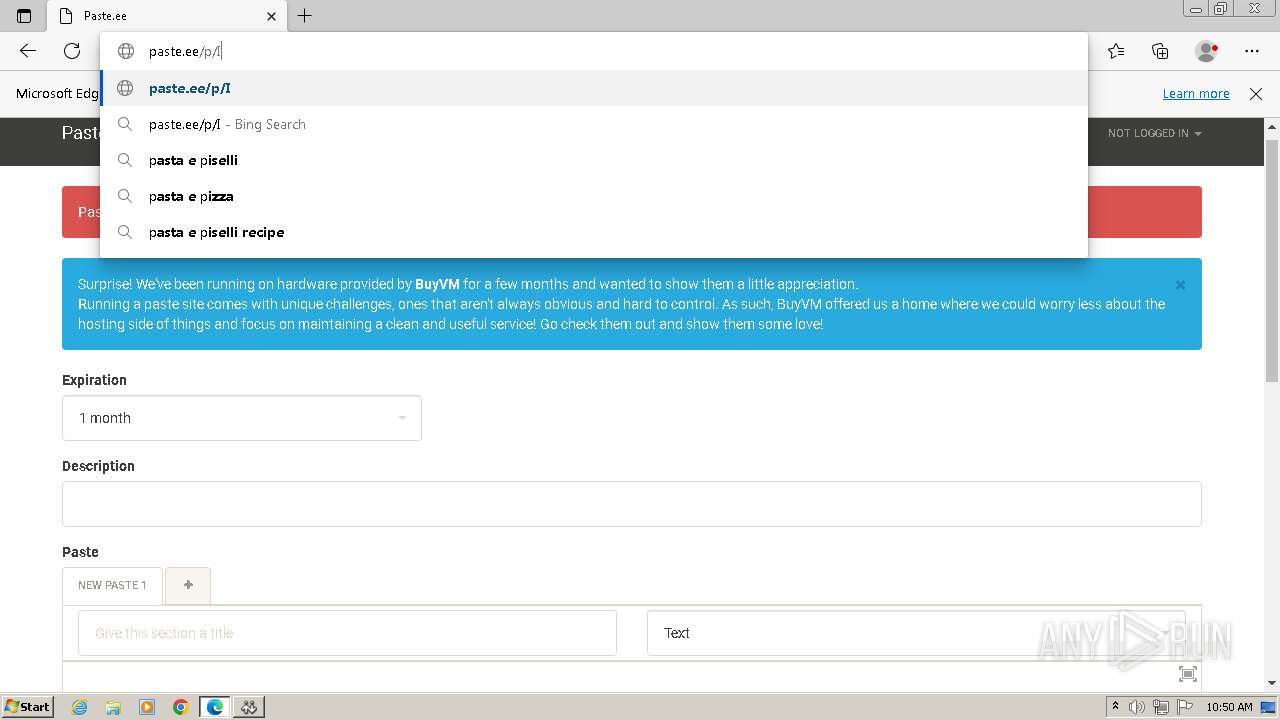
Task: Expand the NOT LOGGED IN menu
Action: pyautogui.click(x=1154, y=133)
